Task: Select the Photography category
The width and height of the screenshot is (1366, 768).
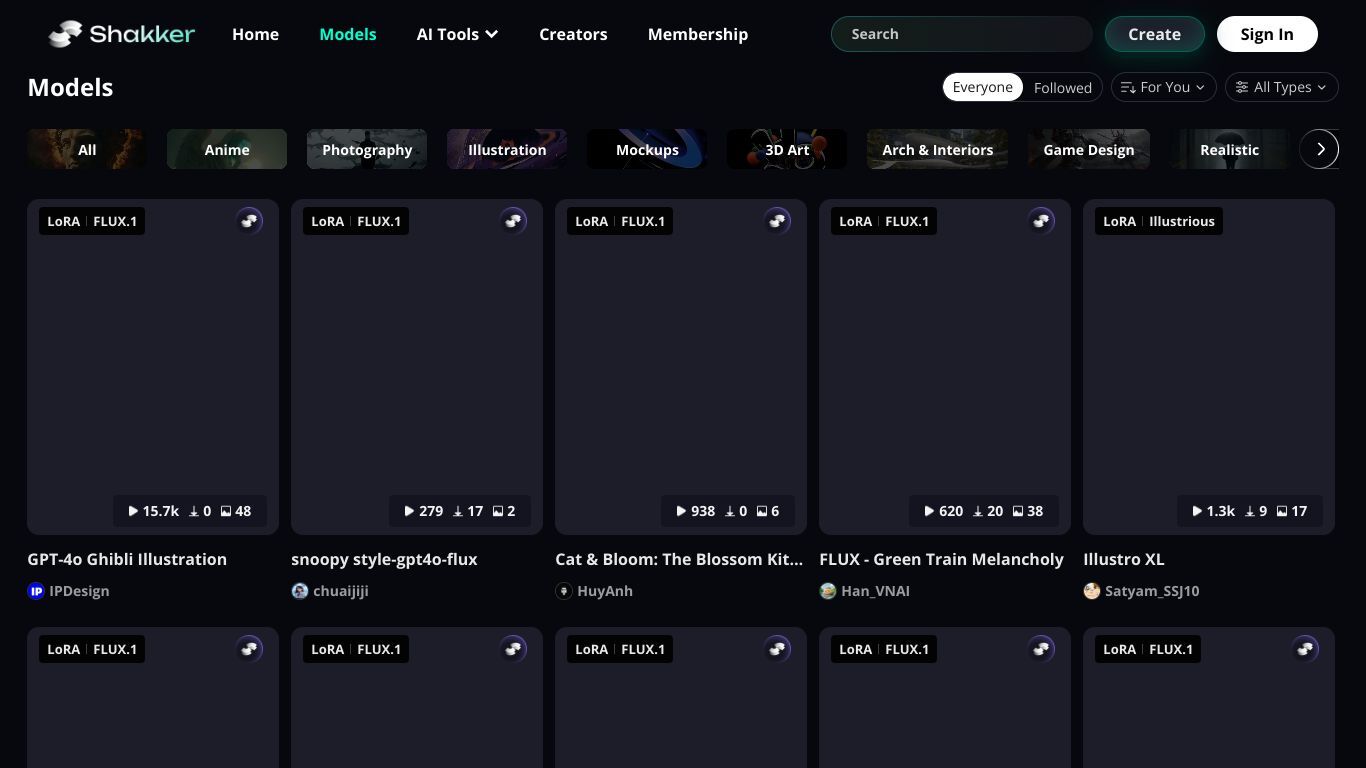Action: click(x=367, y=149)
